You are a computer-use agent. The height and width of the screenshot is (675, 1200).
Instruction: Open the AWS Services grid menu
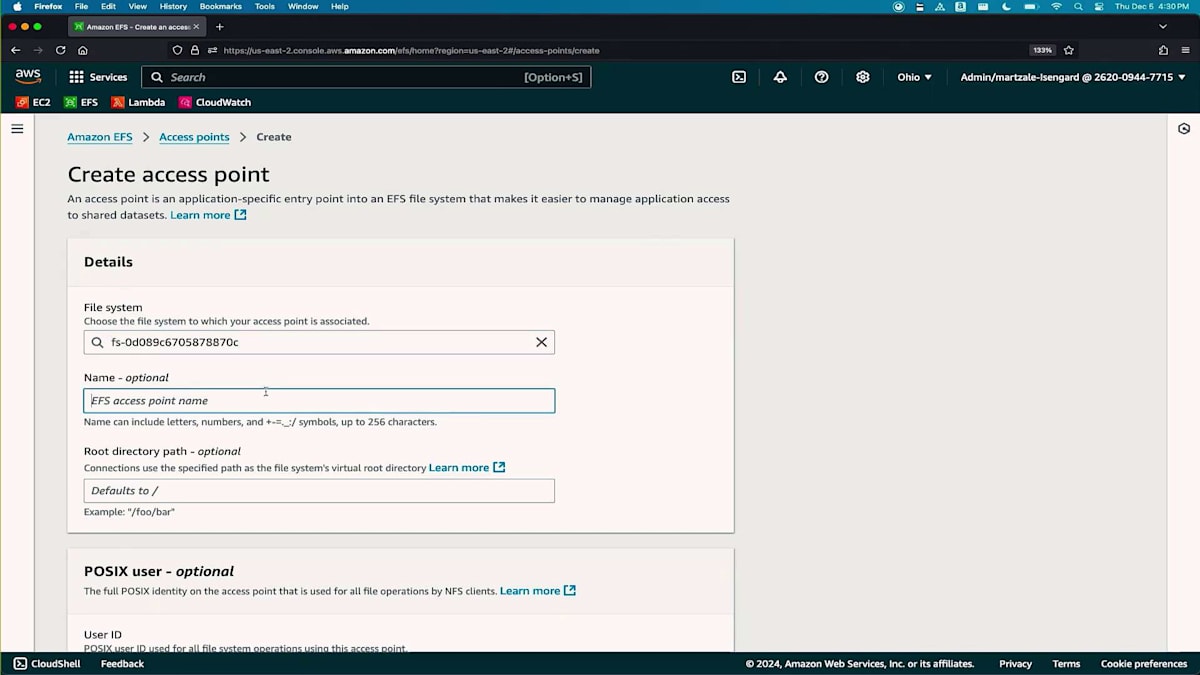pos(98,77)
